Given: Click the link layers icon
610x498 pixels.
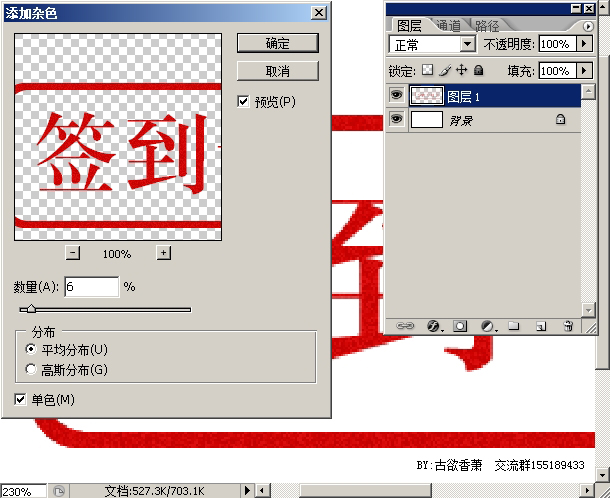Looking at the screenshot, I should 405,326.
